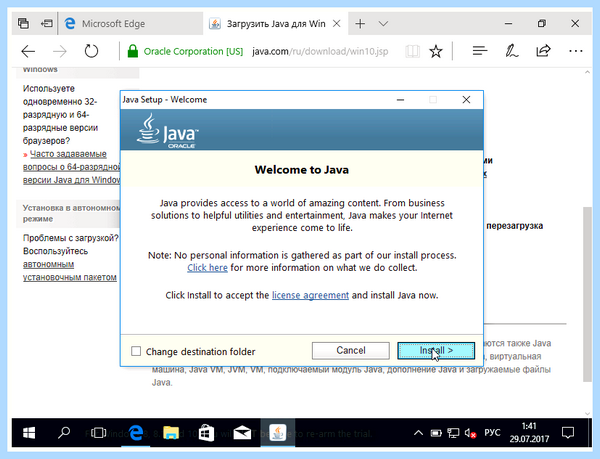Viewport: 600px width, 459px height.
Task: Open 'автономным установочным пакетом' link
Action: coord(70,271)
